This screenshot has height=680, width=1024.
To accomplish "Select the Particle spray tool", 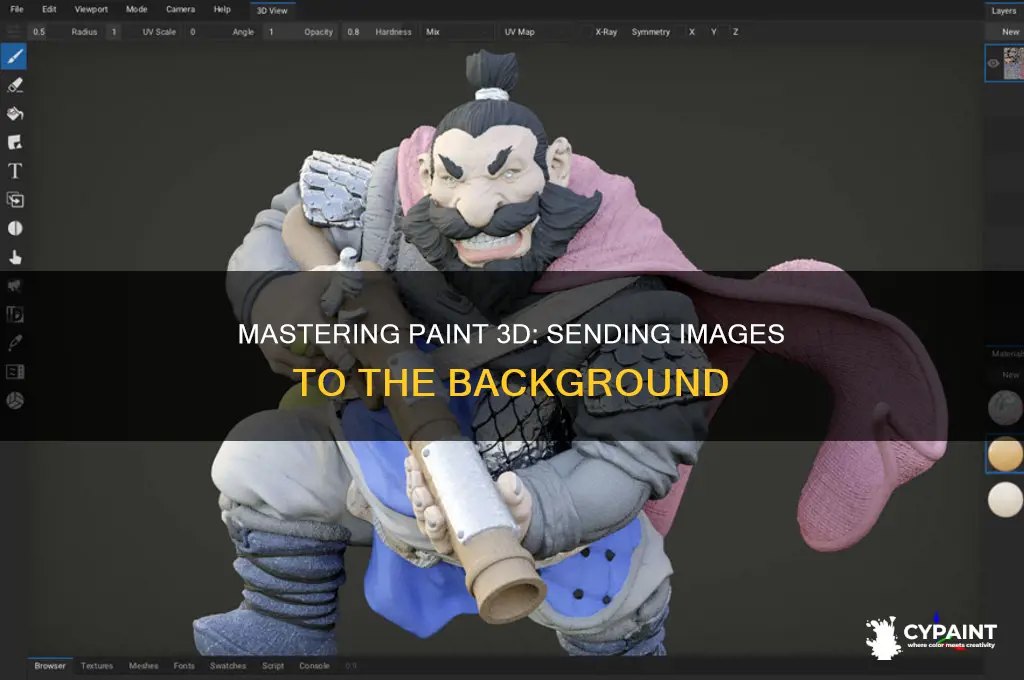I will (14, 286).
